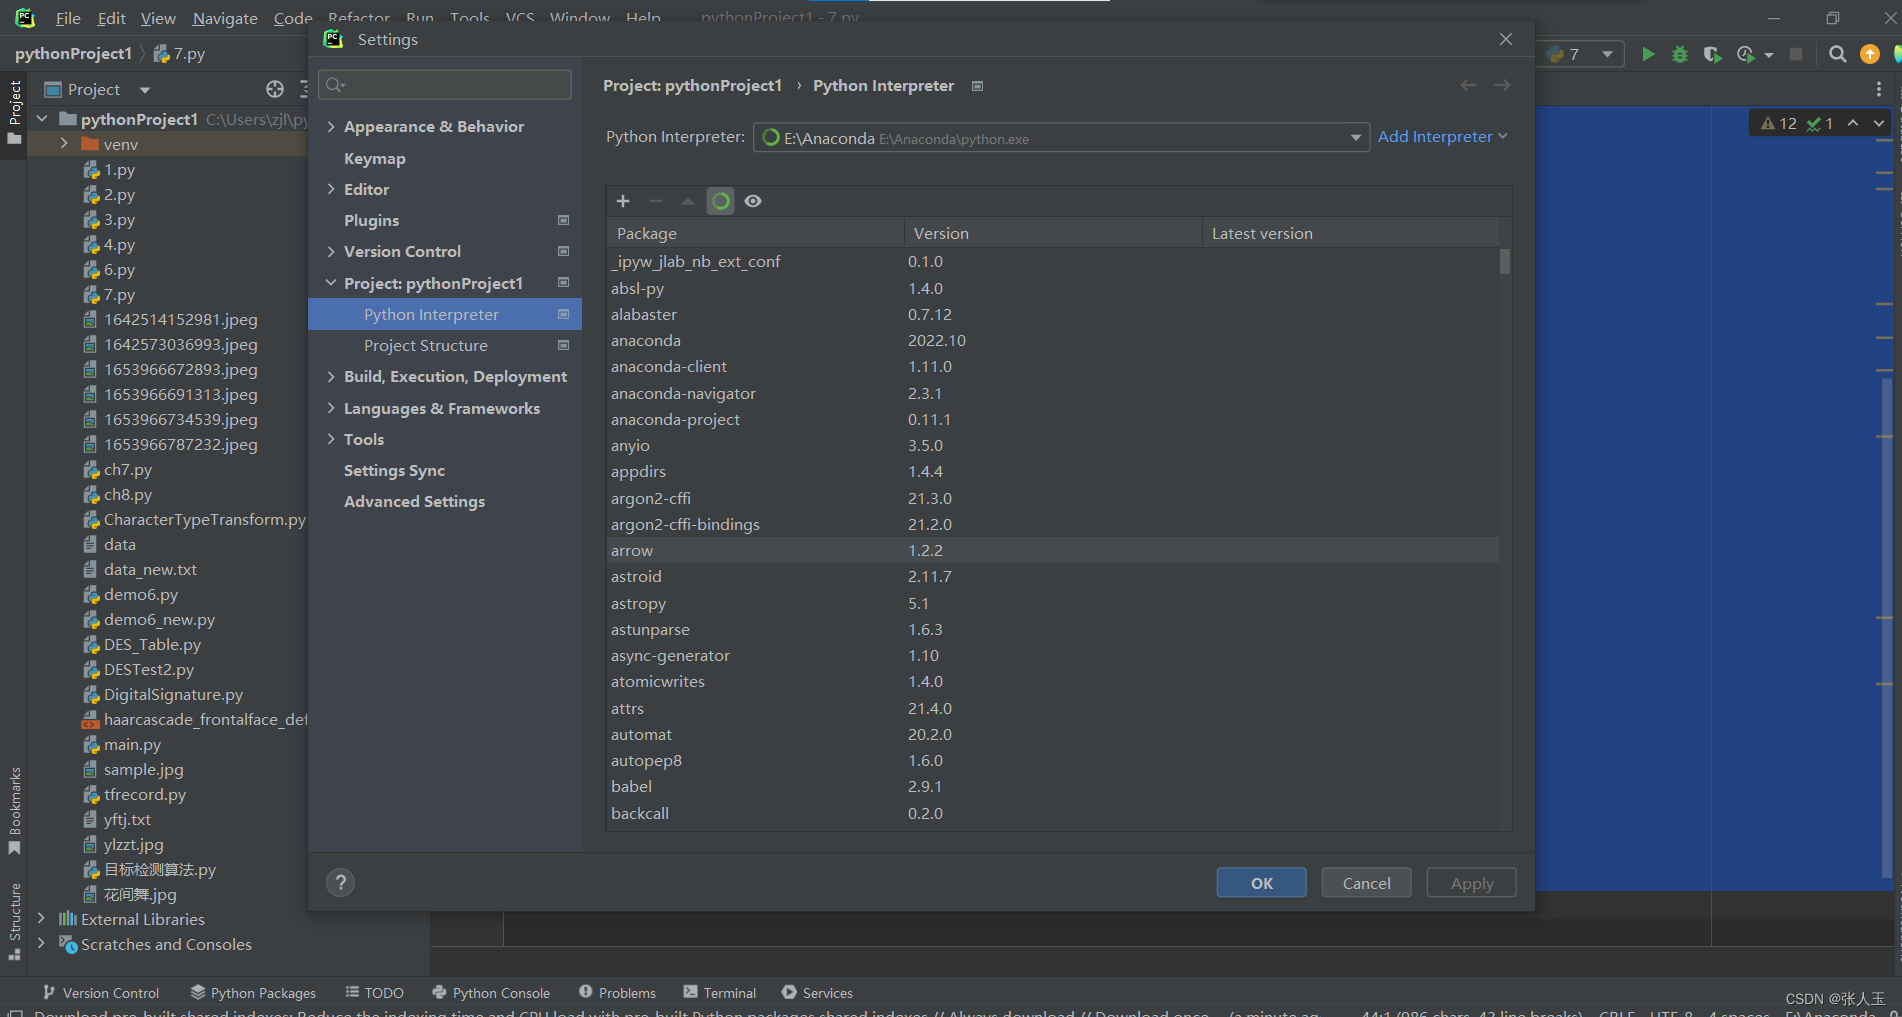Image resolution: width=1902 pixels, height=1017 pixels.
Task: Open the Edit menu
Action: click(x=111, y=18)
